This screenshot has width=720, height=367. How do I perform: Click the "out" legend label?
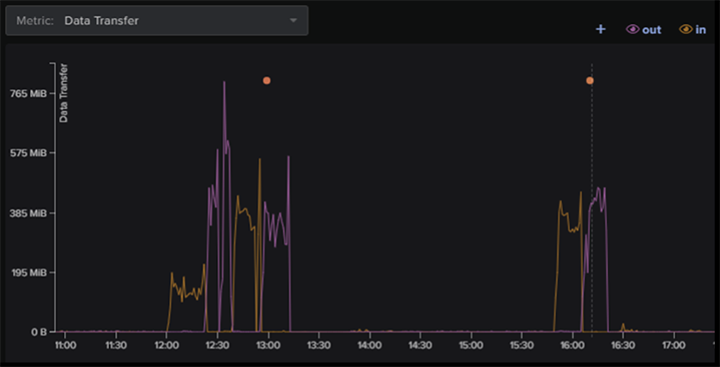[x=652, y=30]
